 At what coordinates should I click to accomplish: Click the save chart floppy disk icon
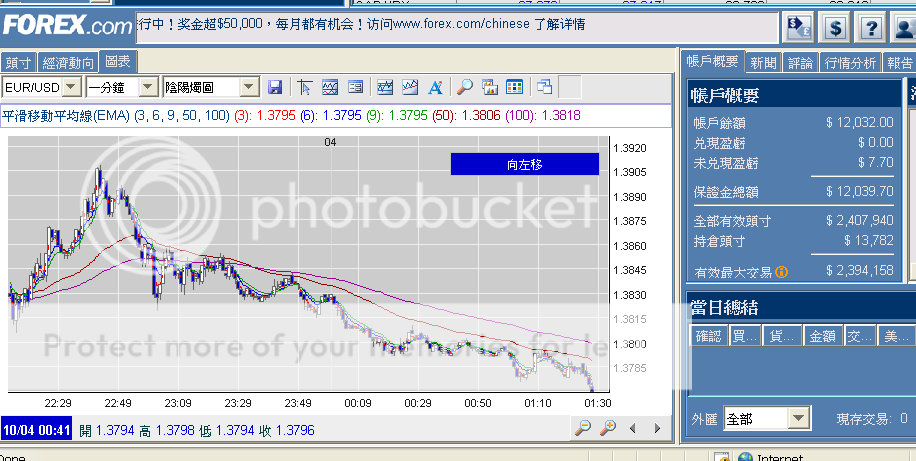point(275,88)
